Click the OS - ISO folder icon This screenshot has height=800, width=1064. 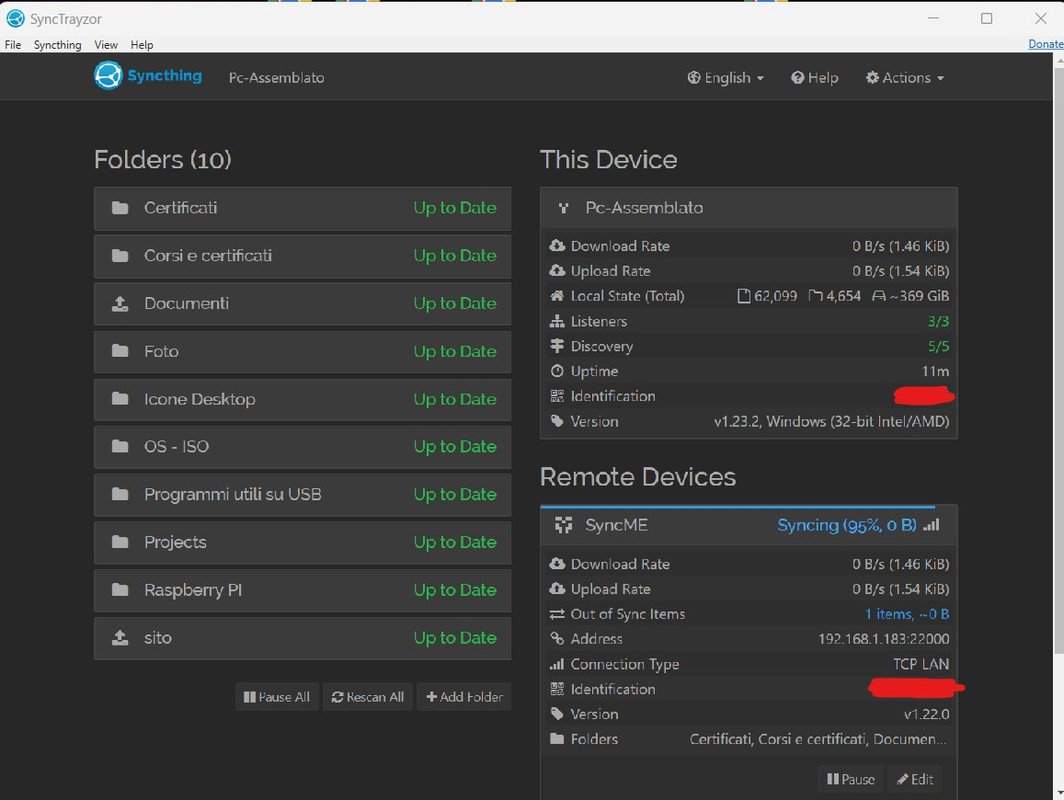(120, 446)
